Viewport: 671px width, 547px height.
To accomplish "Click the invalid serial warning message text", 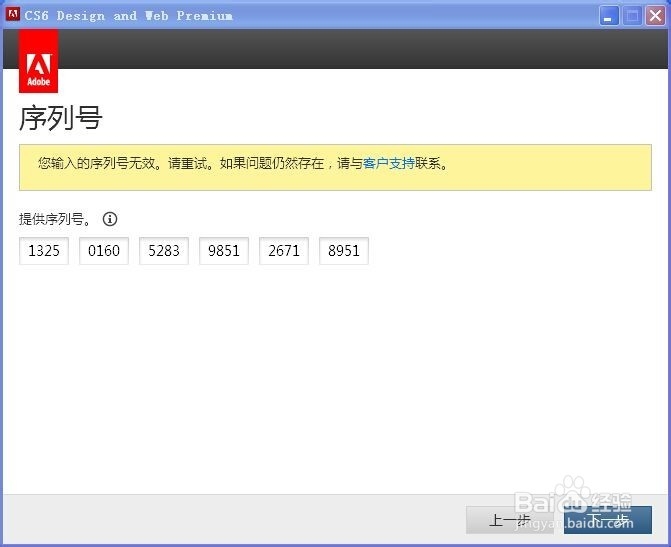I will [x=243, y=163].
